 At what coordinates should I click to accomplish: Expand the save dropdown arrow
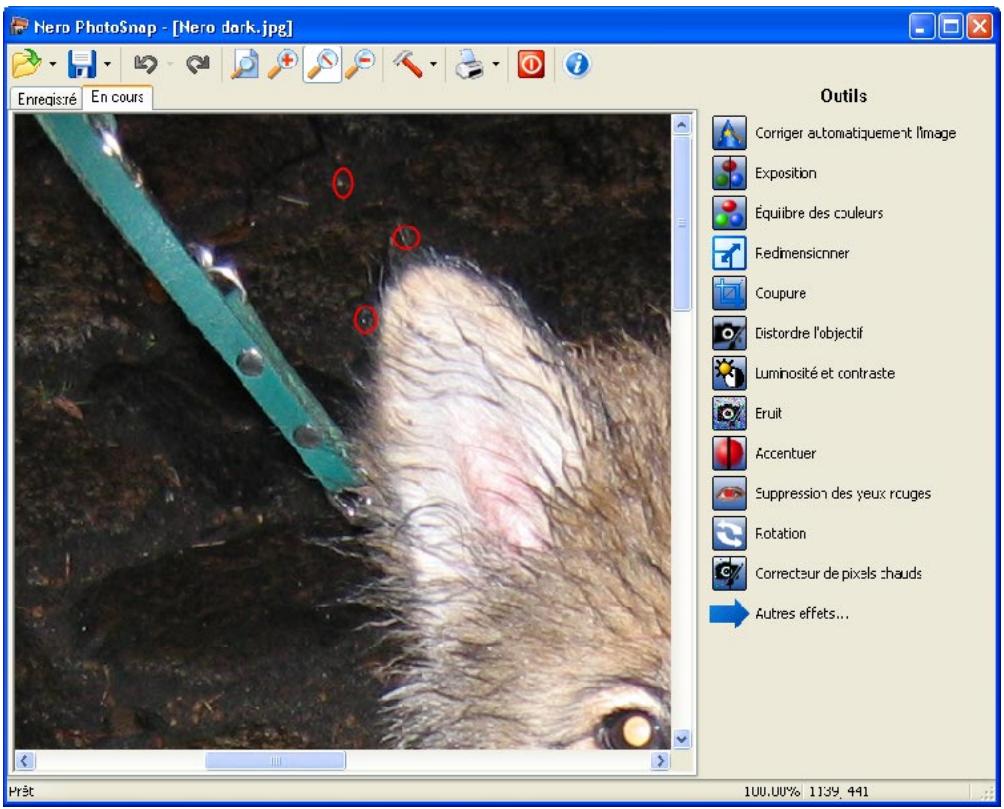point(107,64)
